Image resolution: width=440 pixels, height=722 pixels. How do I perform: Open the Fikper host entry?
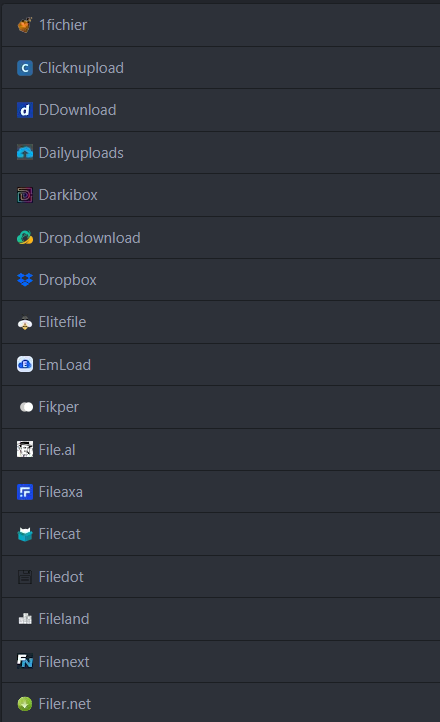point(221,407)
